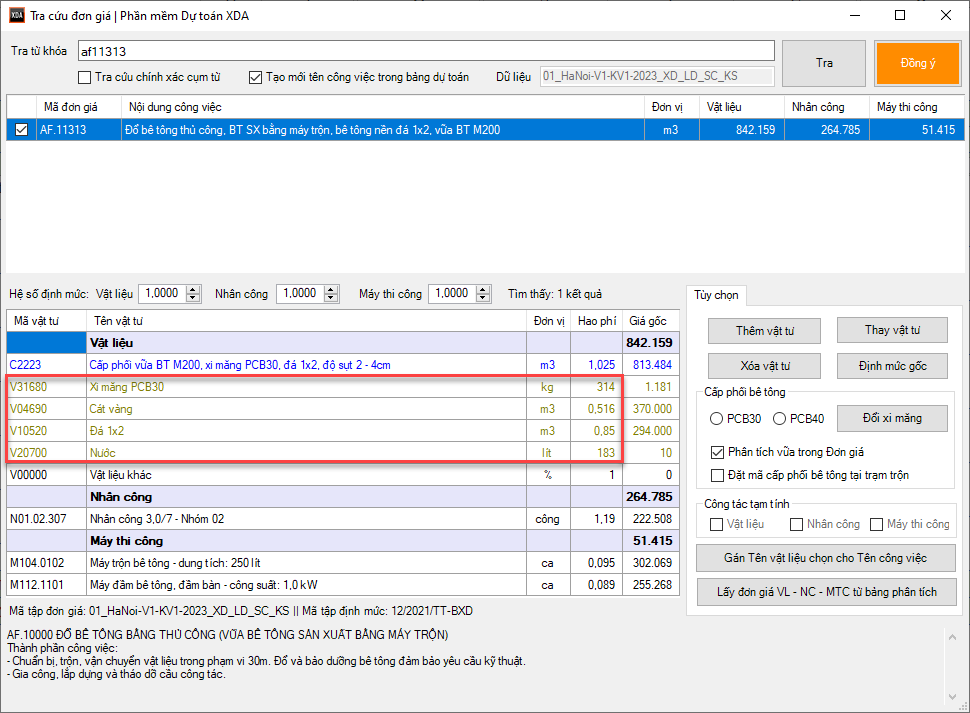Decrease the Nhân công coefficient with down arrow
The height and width of the screenshot is (713, 970).
click(x=332, y=298)
